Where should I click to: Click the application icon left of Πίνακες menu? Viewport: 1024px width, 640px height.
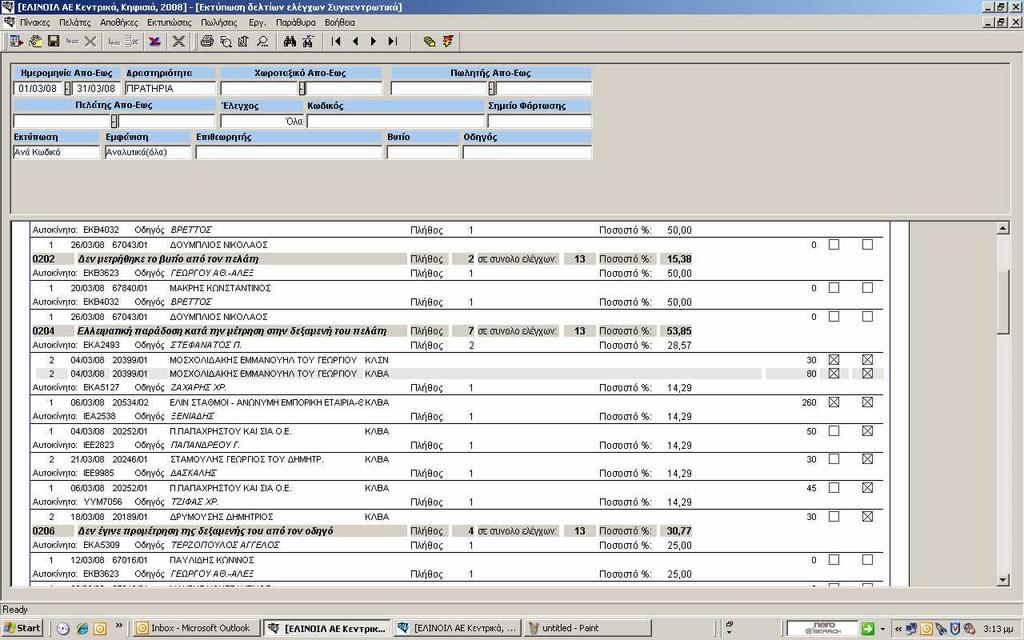pos(8,22)
